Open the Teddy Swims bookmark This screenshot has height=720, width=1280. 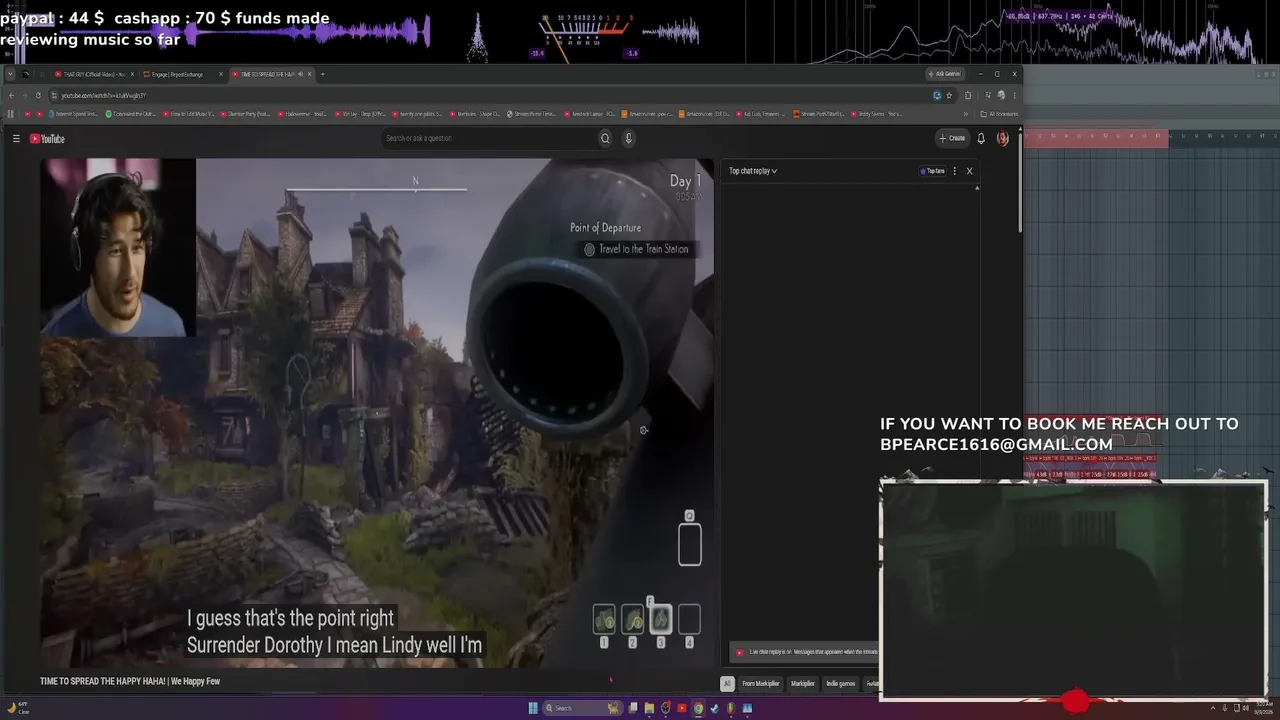pyautogui.click(x=876, y=114)
